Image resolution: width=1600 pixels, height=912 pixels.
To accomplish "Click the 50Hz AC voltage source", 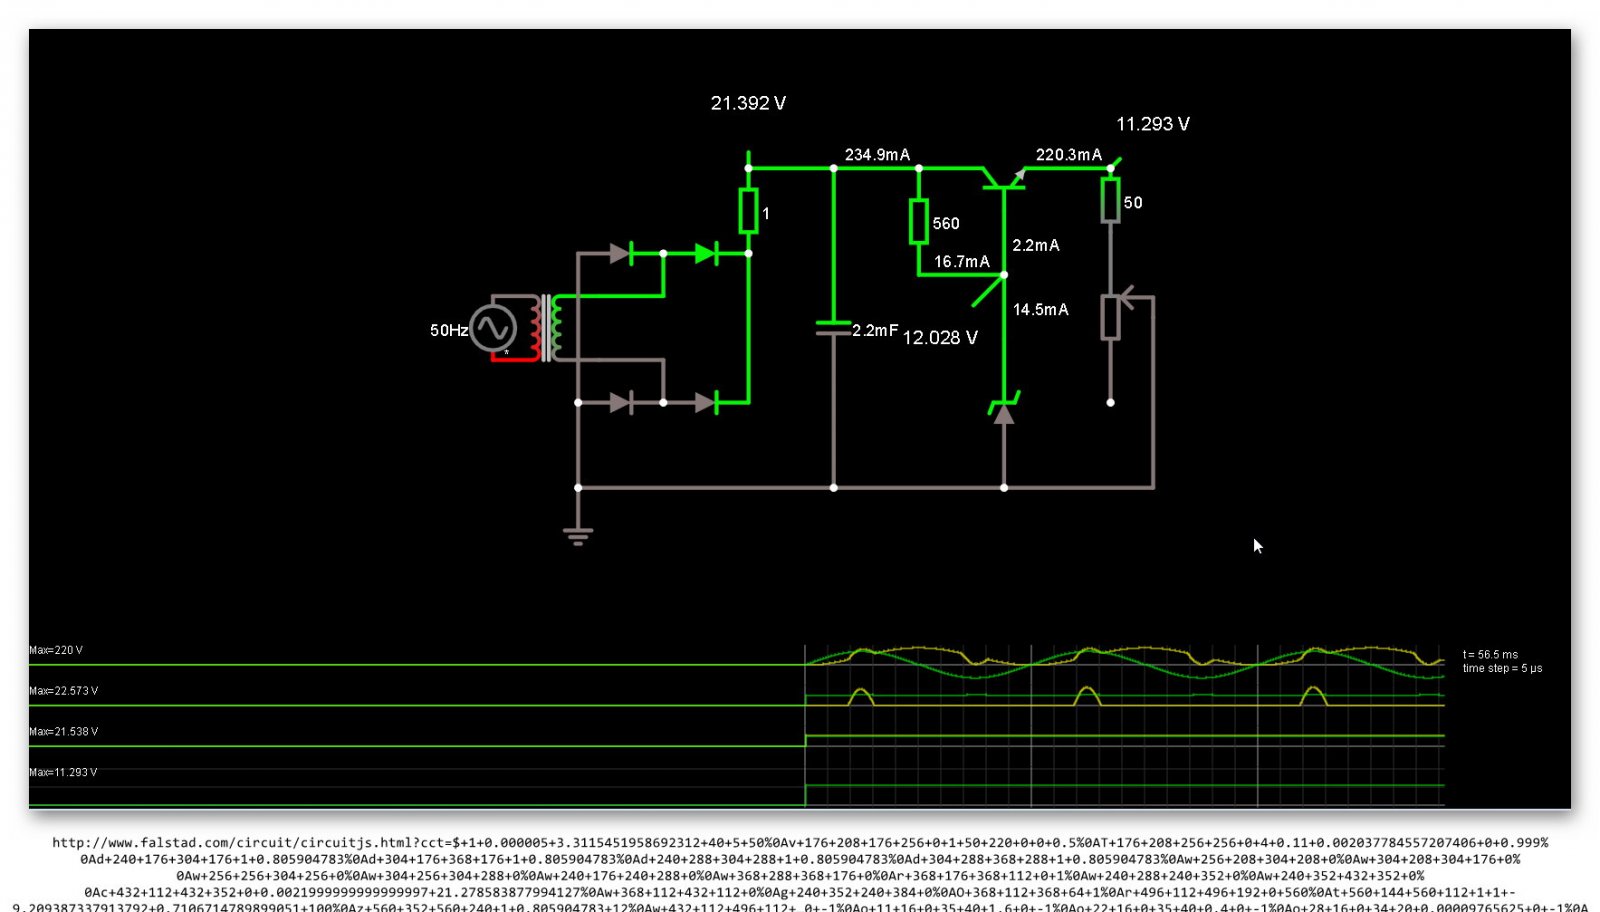I will click(492, 328).
